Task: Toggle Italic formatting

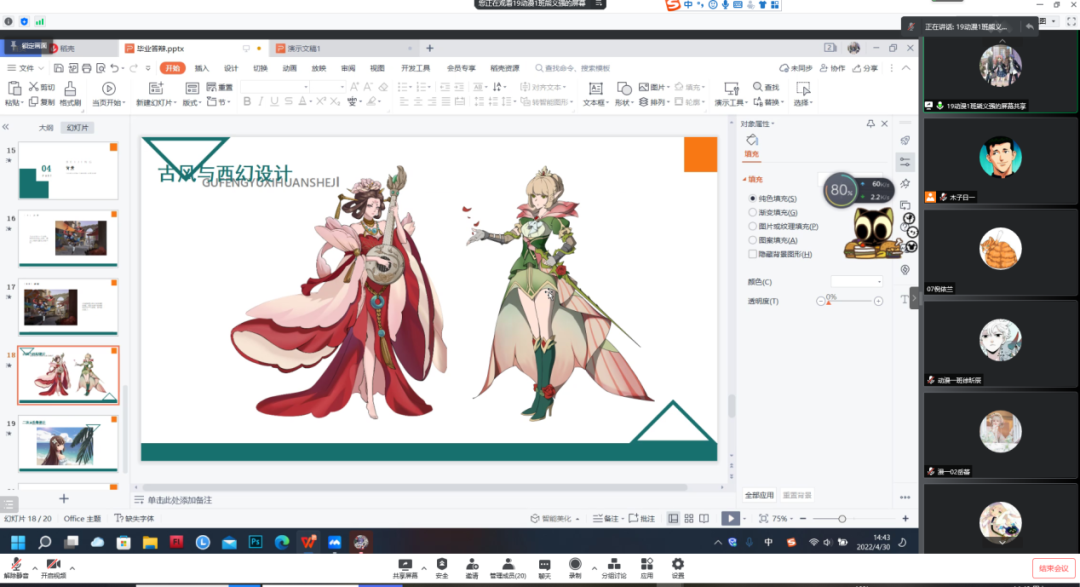Action: (x=260, y=102)
